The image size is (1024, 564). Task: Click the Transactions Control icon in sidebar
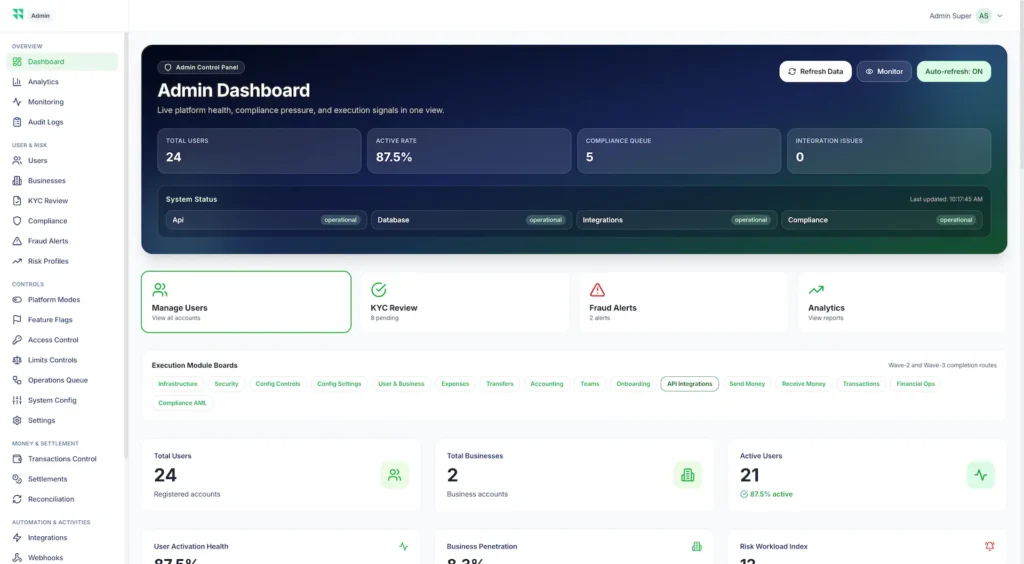point(17,459)
